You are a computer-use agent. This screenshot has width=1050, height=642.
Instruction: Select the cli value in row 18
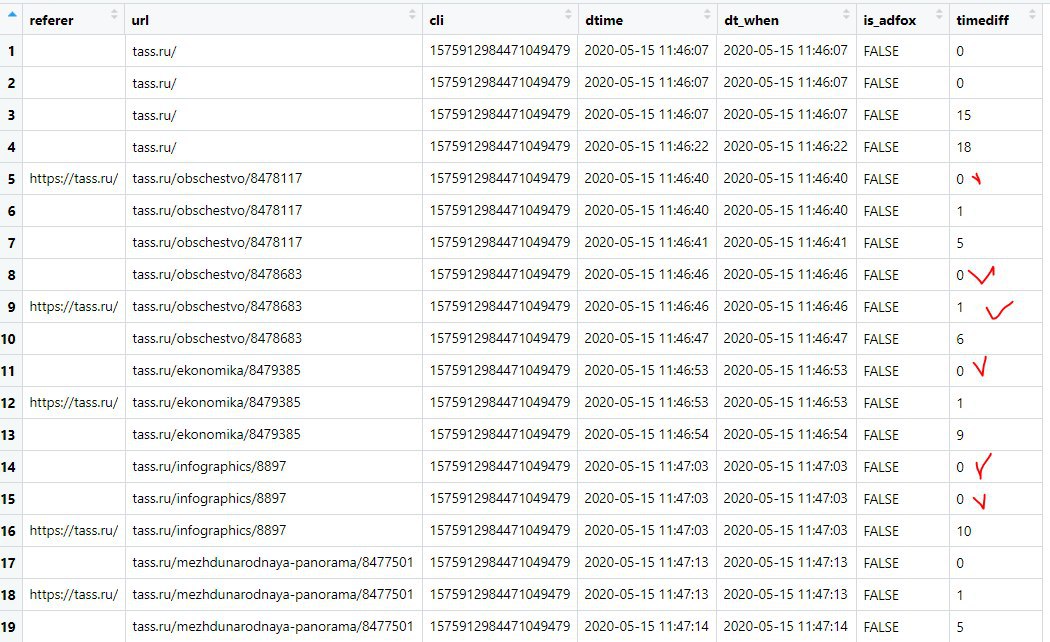[x=500, y=595]
